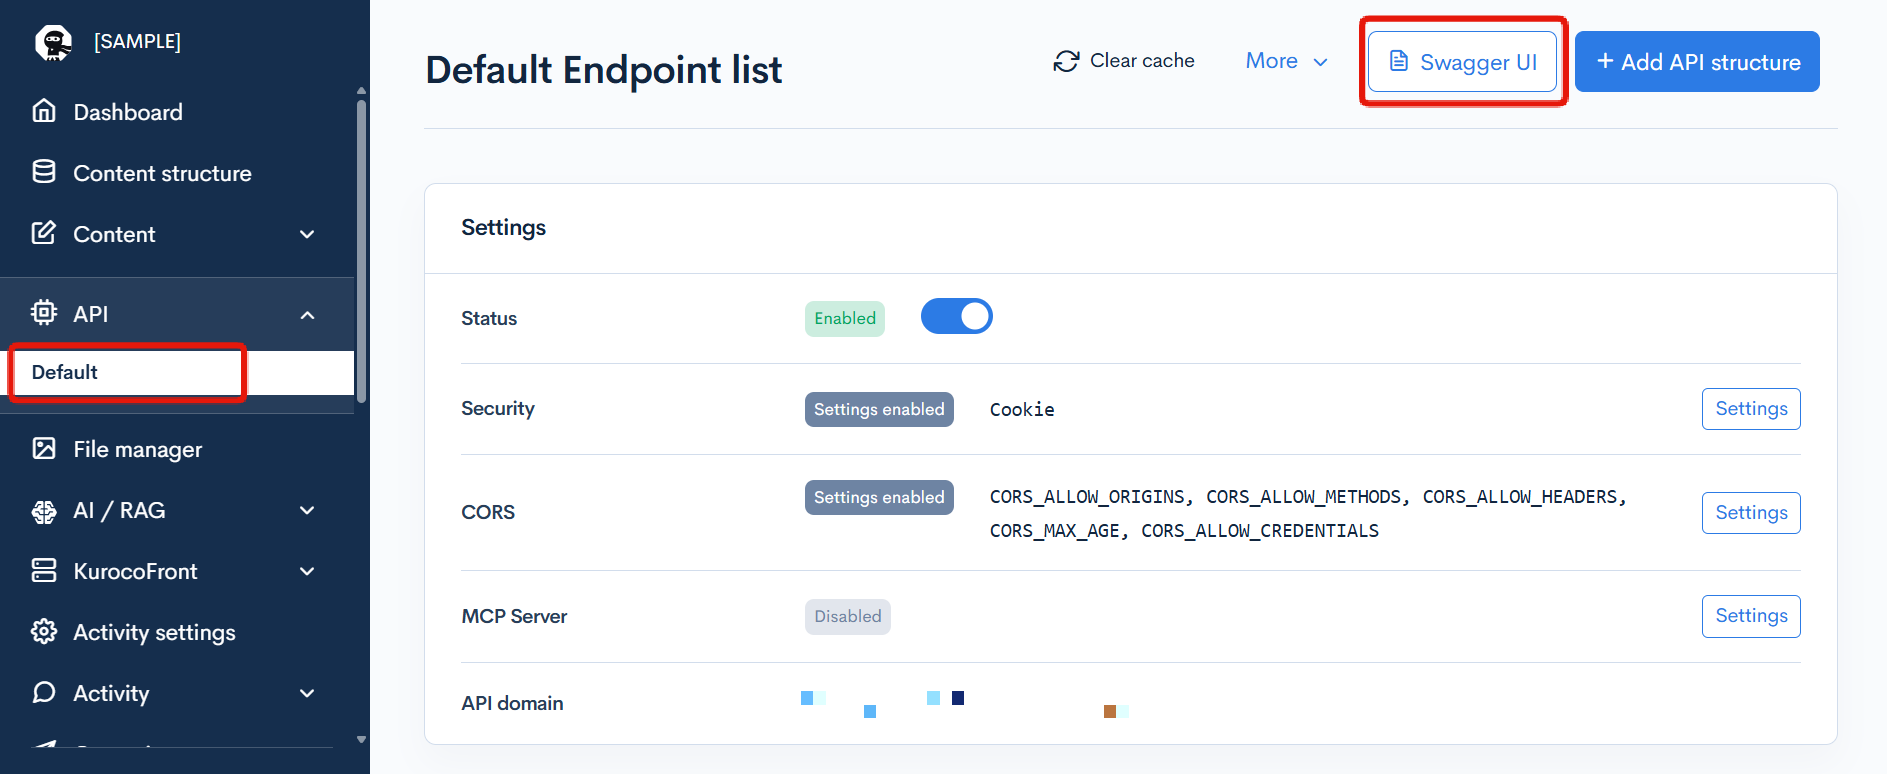Click the Kuroco ninja logo icon
The width and height of the screenshot is (1887, 774).
(x=53, y=42)
